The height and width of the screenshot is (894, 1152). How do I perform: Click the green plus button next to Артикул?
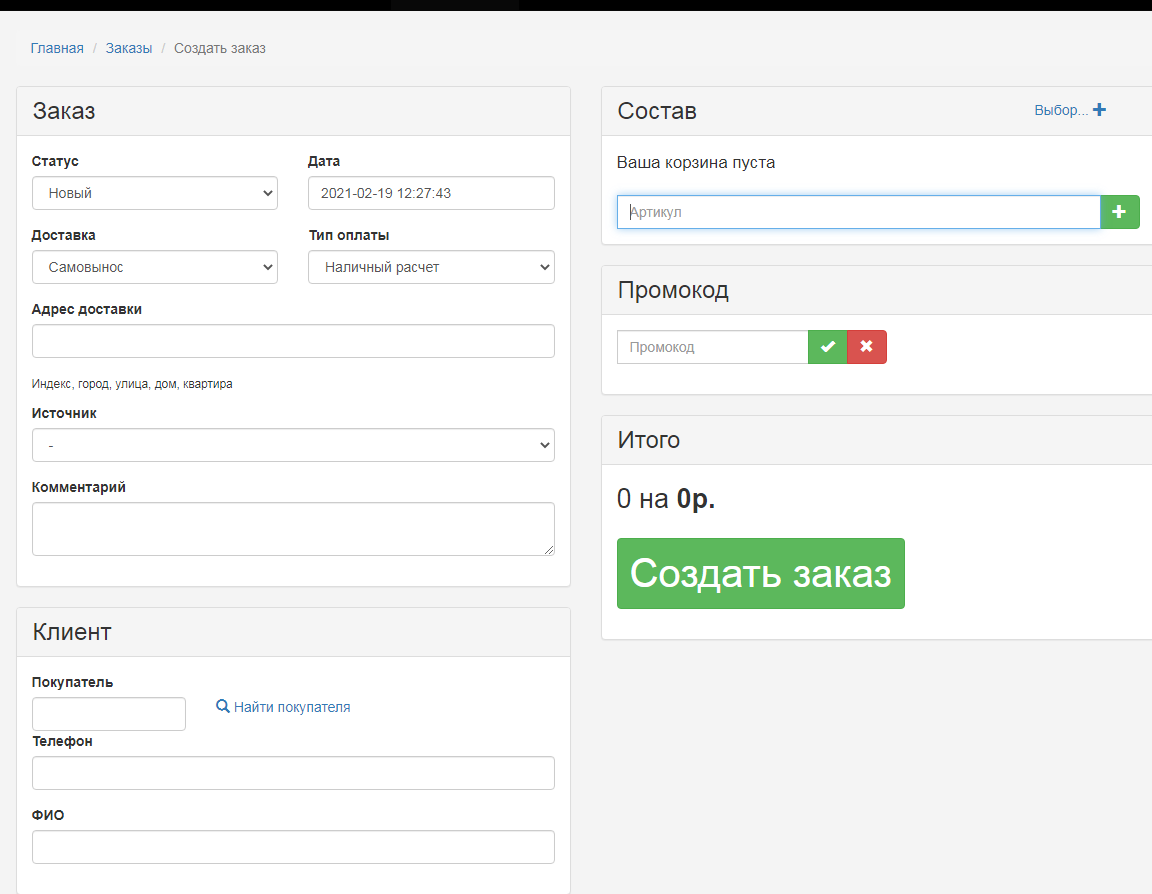[x=1119, y=212]
